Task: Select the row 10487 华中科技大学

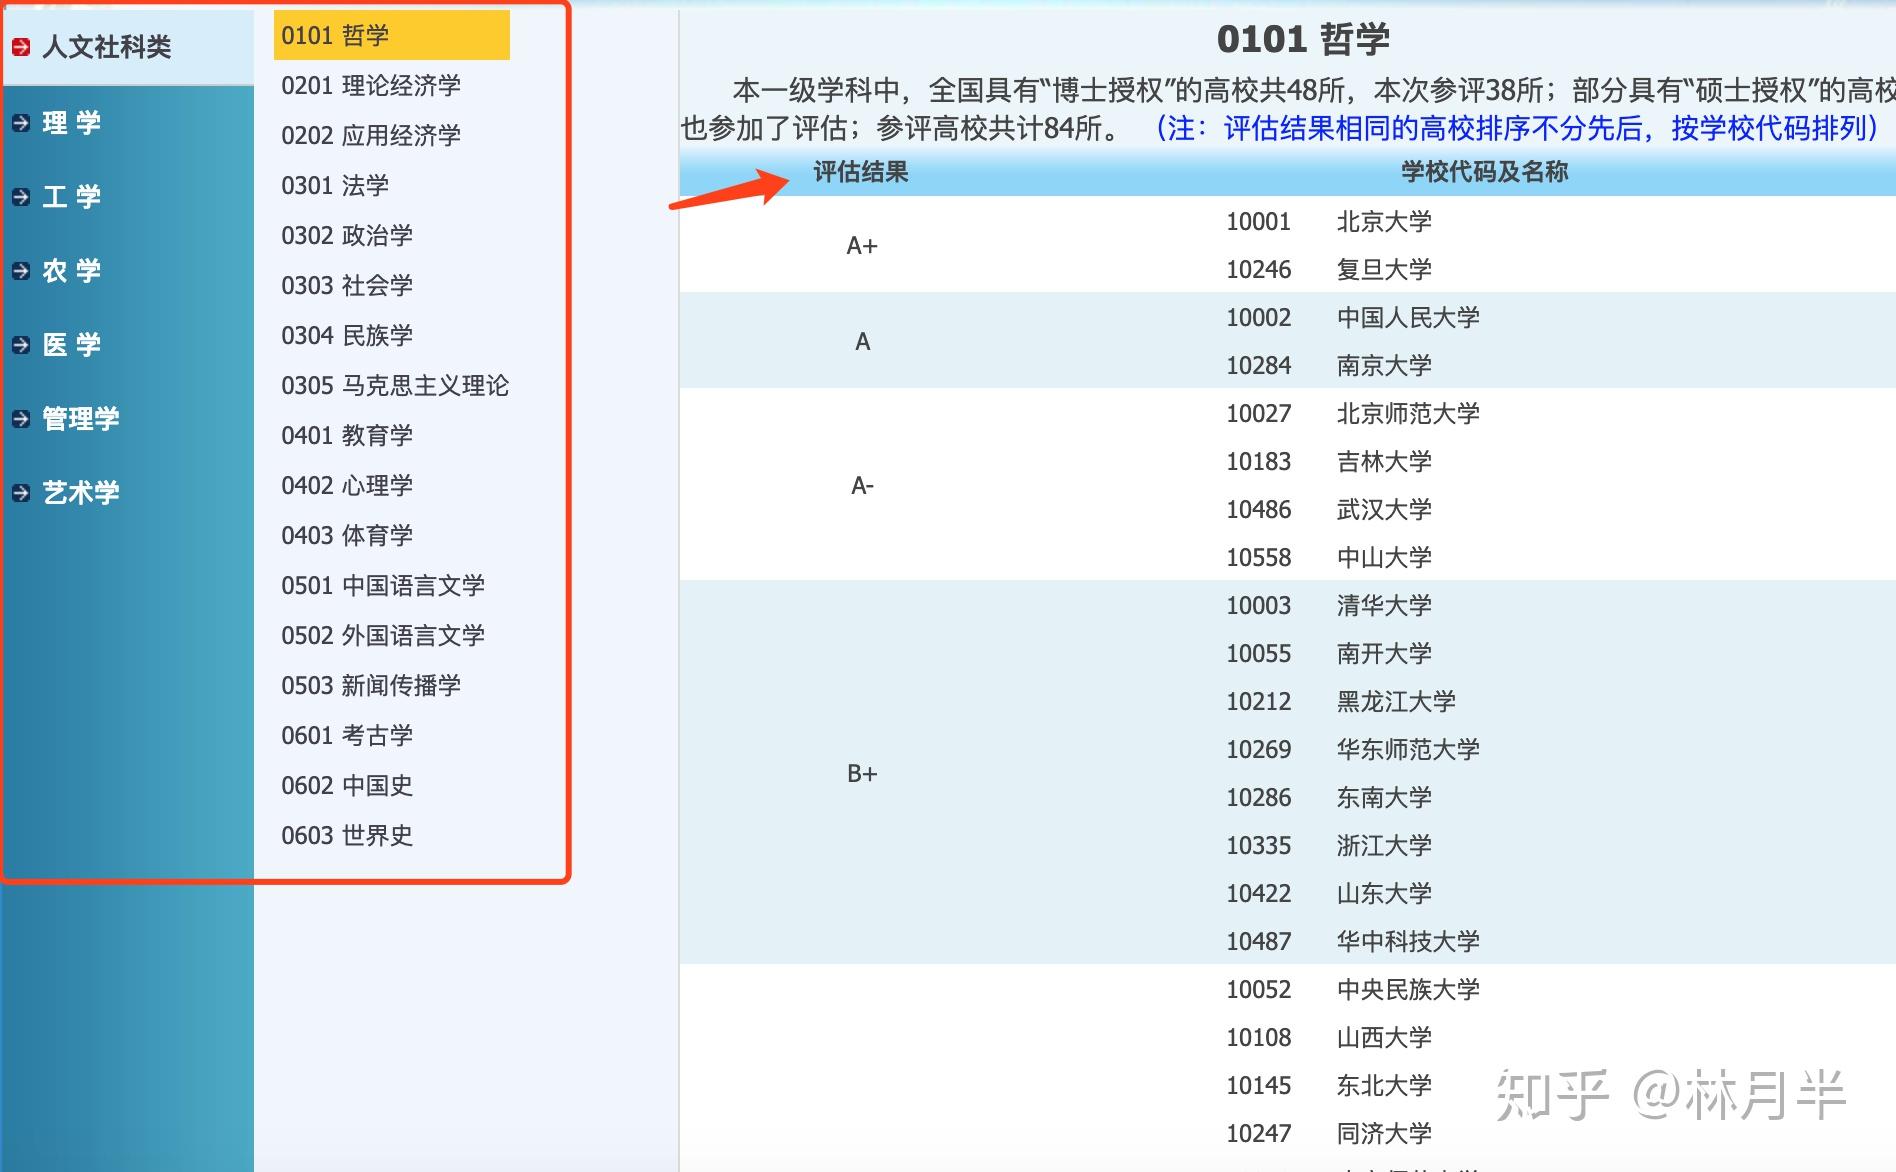Action: click(1353, 941)
